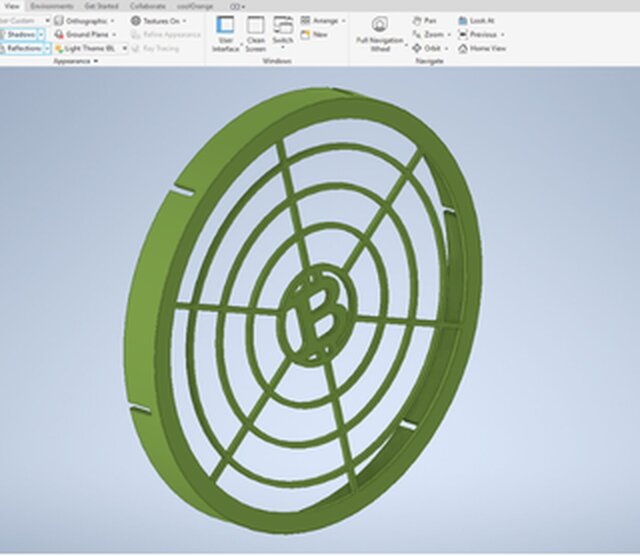Screen dimensions: 640x556
Task: Click the Look At icon
Action: coord(462,20)
